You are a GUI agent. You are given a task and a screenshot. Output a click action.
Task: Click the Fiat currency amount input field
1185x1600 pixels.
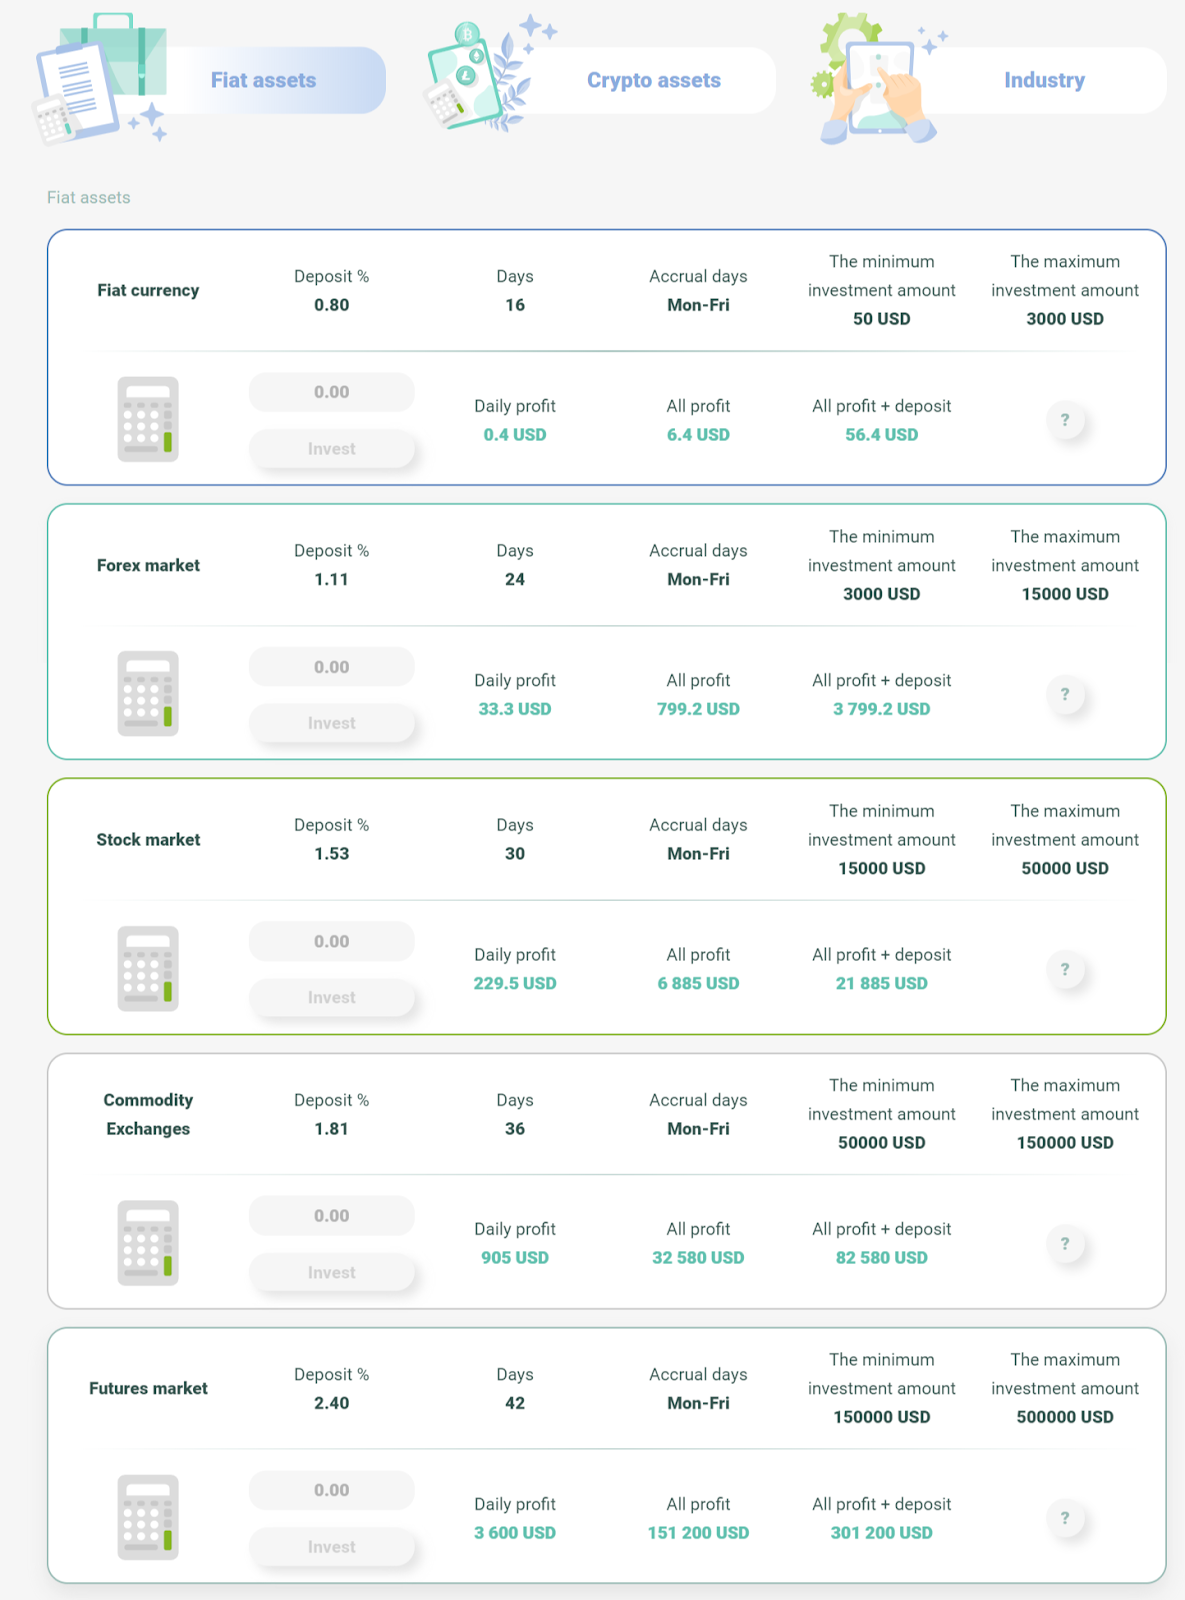tap(331, 392)
